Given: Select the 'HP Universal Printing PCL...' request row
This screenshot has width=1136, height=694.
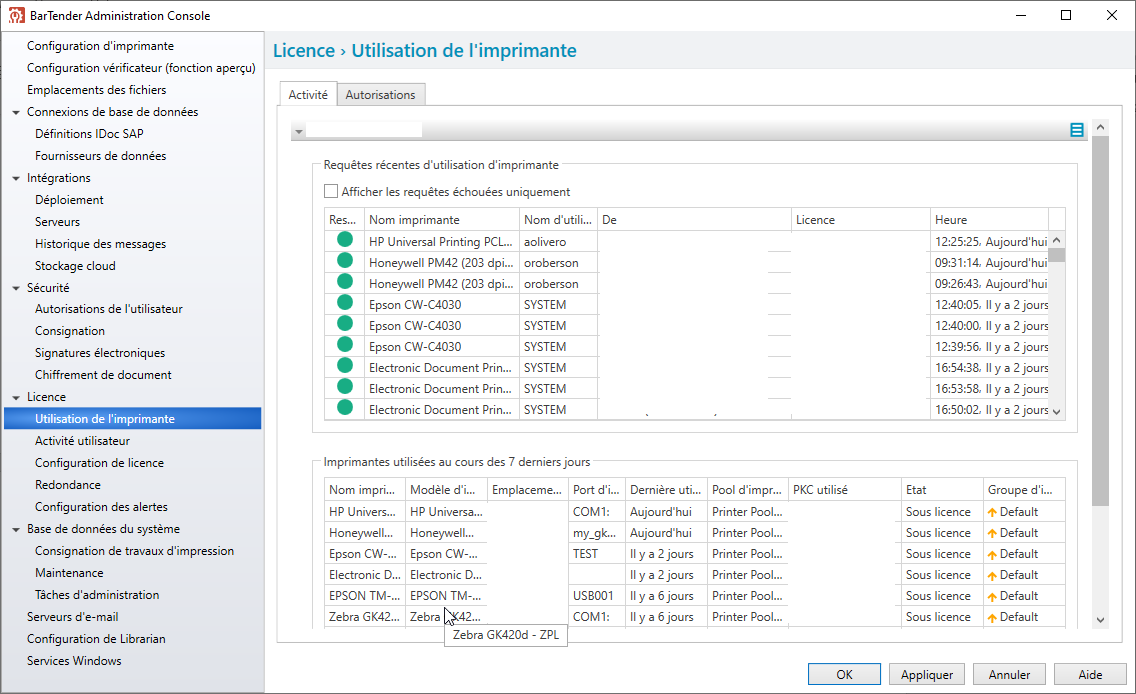Looking at the screenshot, I should [x=686, y=241].
